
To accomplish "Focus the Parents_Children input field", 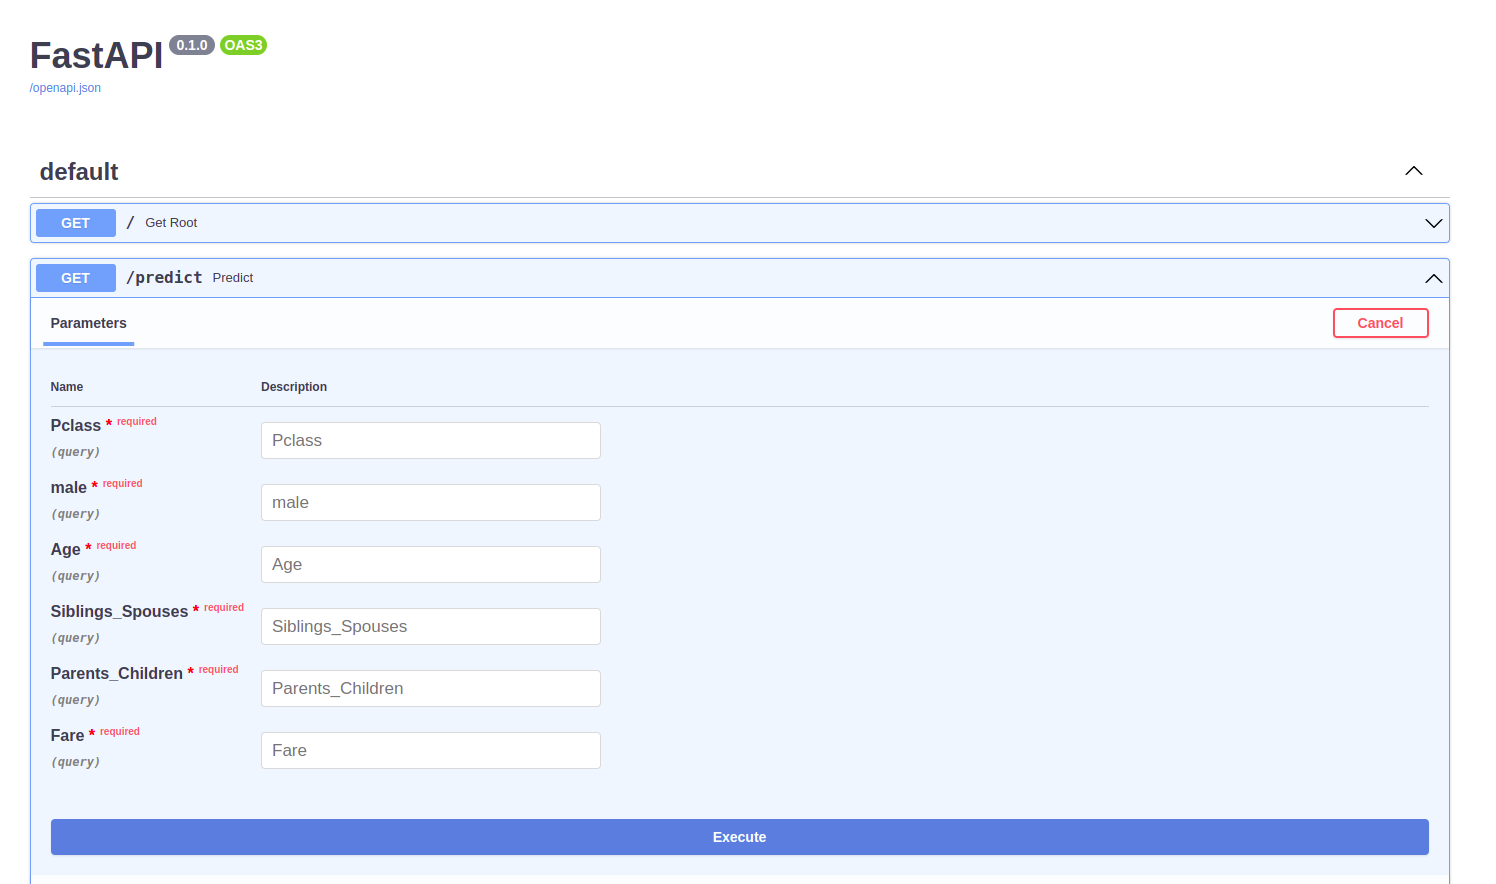I will tap(430, 688).
